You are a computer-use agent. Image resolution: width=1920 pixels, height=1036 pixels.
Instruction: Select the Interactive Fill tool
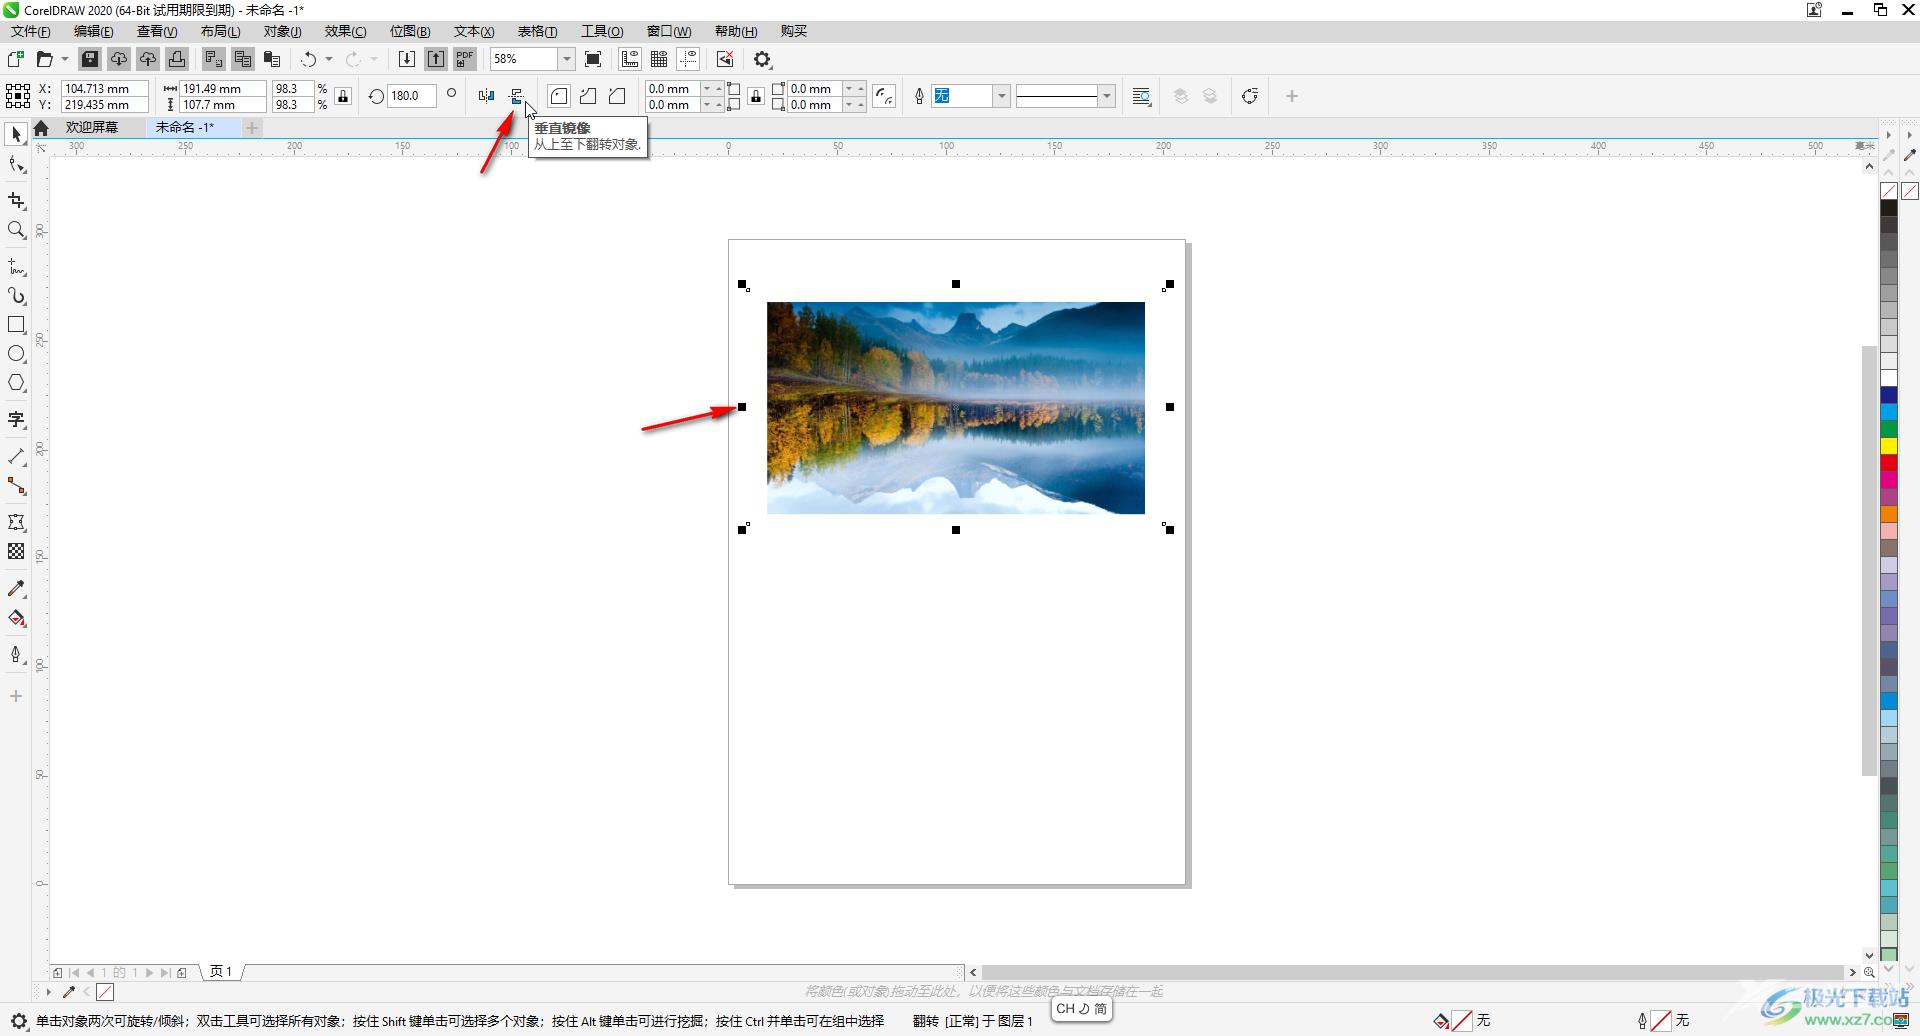click(16, 618)
